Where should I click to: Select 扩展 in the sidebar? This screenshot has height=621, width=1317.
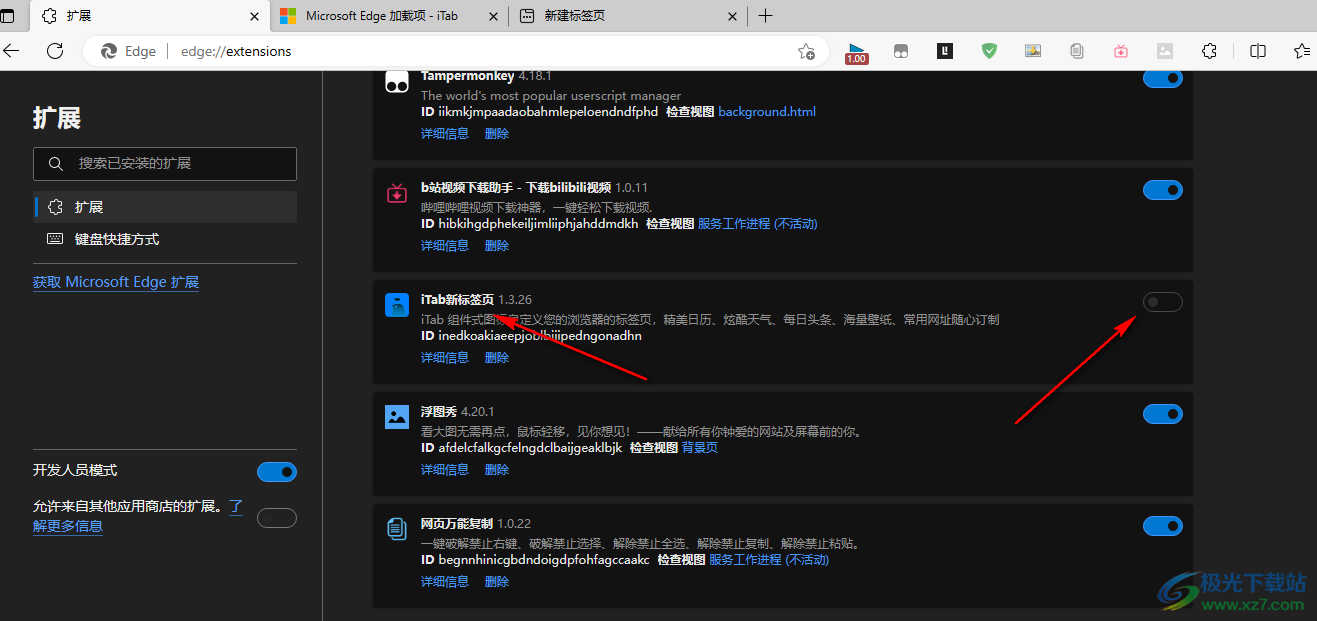point(165,207)
